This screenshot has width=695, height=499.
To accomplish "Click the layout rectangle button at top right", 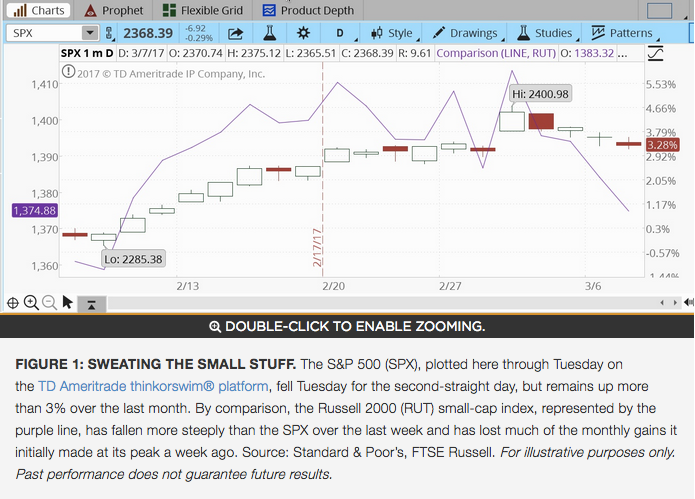I will tap(660, 11).
